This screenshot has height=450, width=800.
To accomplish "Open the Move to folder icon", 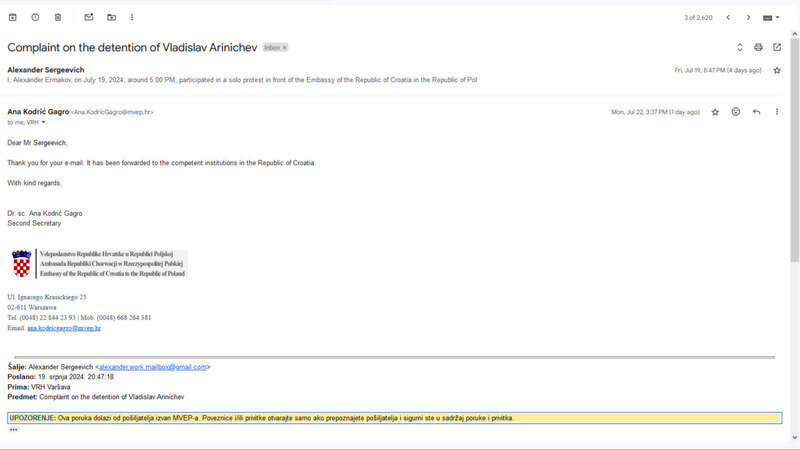I will pyautogui.click(x=111, y=17).
